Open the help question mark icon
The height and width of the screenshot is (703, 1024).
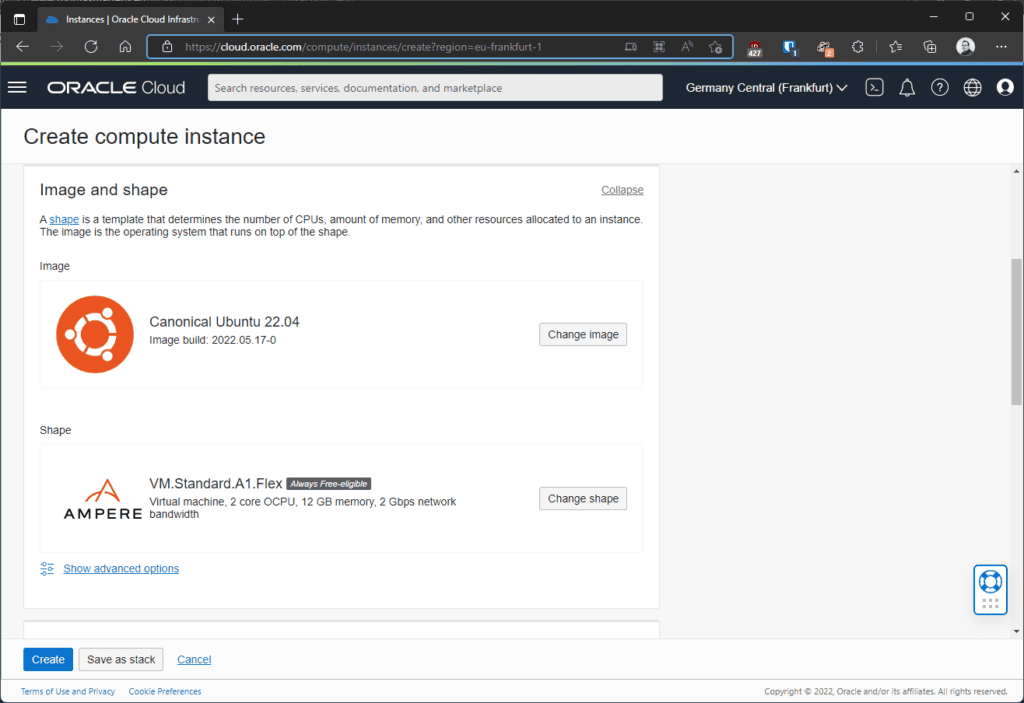(x=940, y=87)
